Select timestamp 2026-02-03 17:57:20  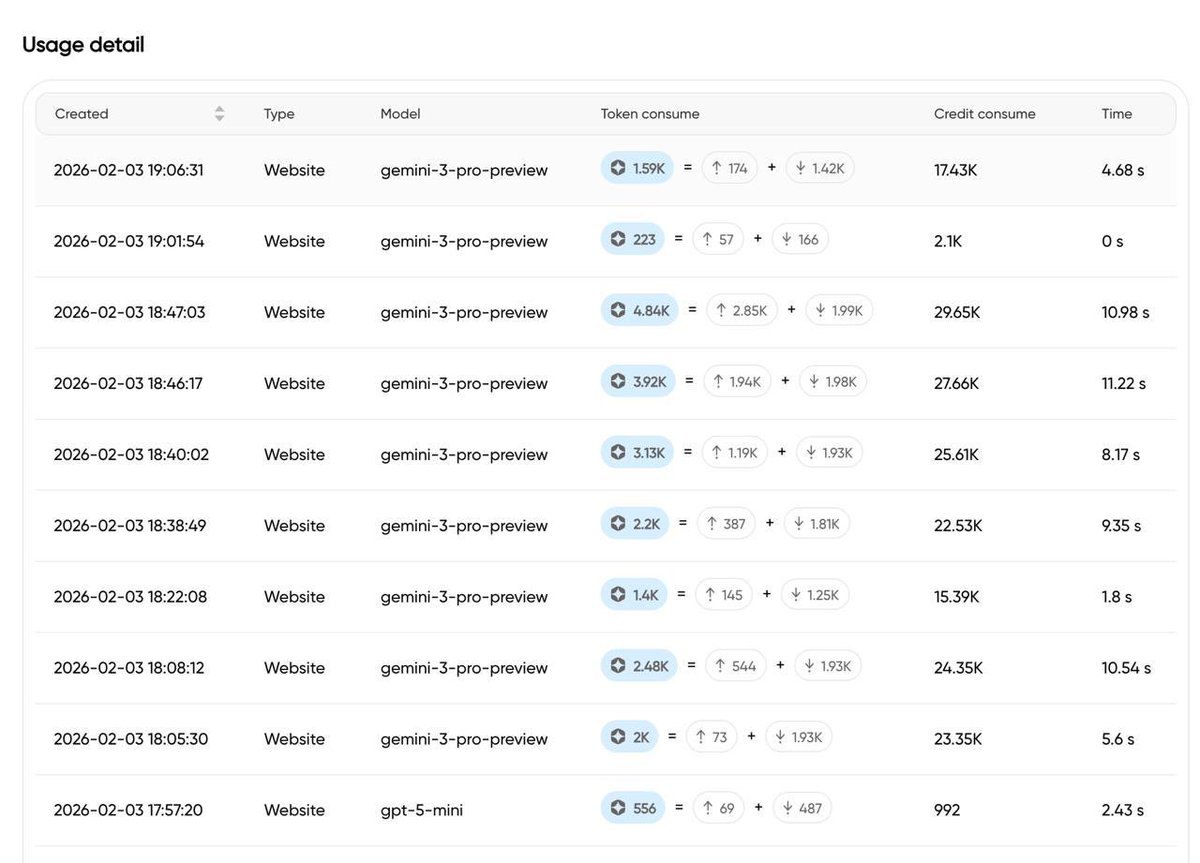pos(128,810)
